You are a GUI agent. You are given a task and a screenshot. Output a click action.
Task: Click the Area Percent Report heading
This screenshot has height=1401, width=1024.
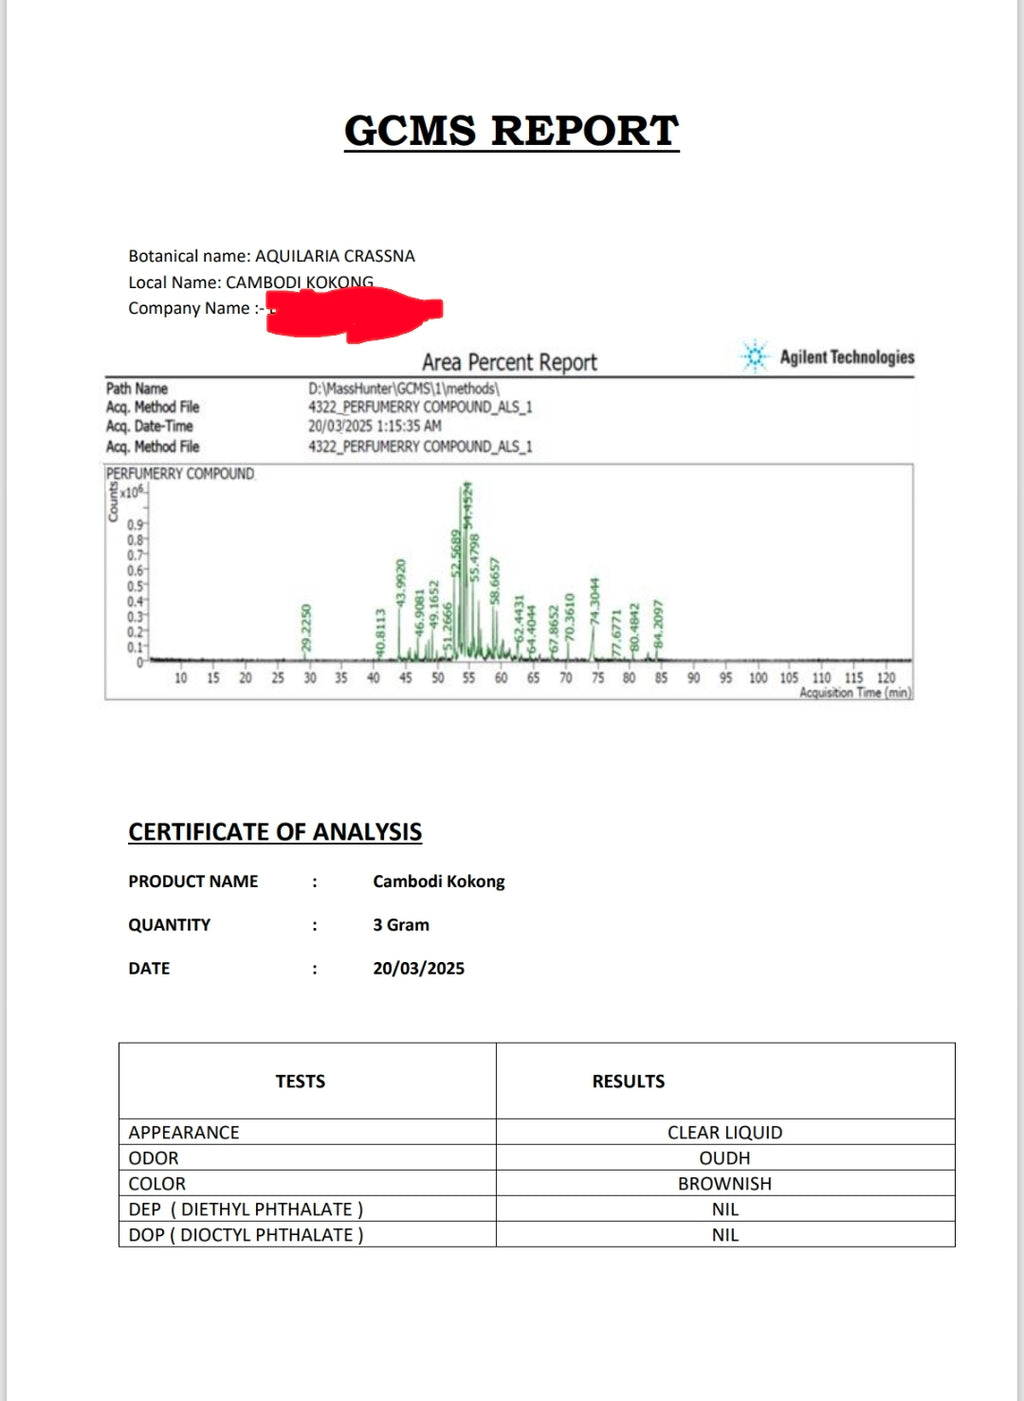coord(509,362)
